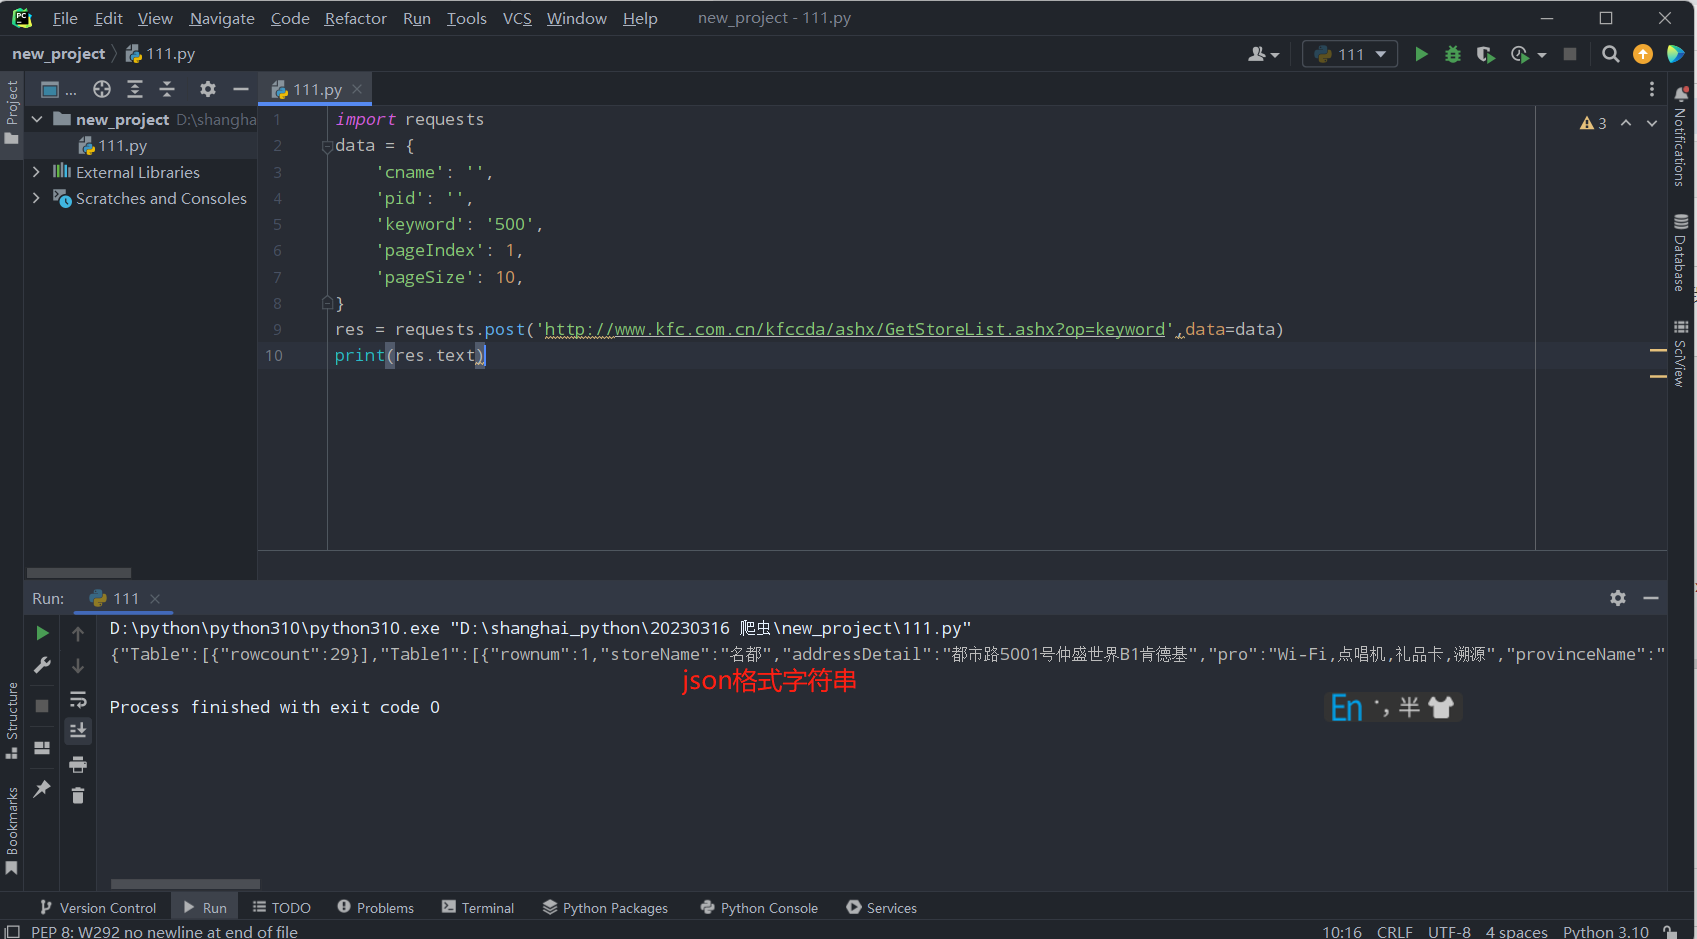Print the console output printer icon
Viewport: 1697px width, 939px height.
click(x=78, y=765)
